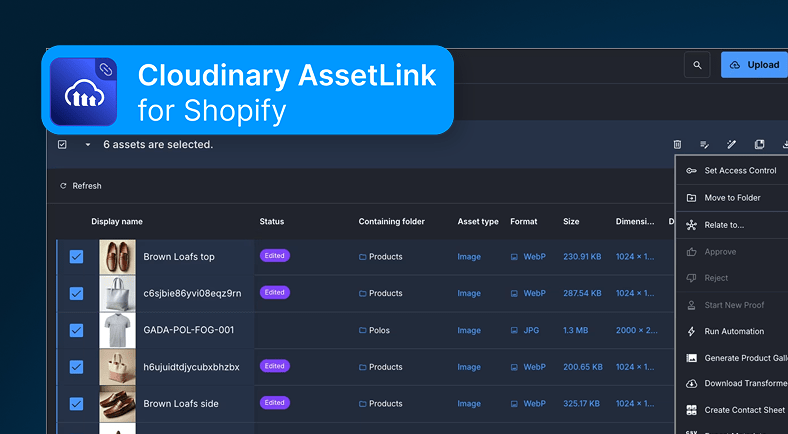This screenshot has width=788, height=434.
Task: Click the 230.91 KB size value
Action: [582, 257]
